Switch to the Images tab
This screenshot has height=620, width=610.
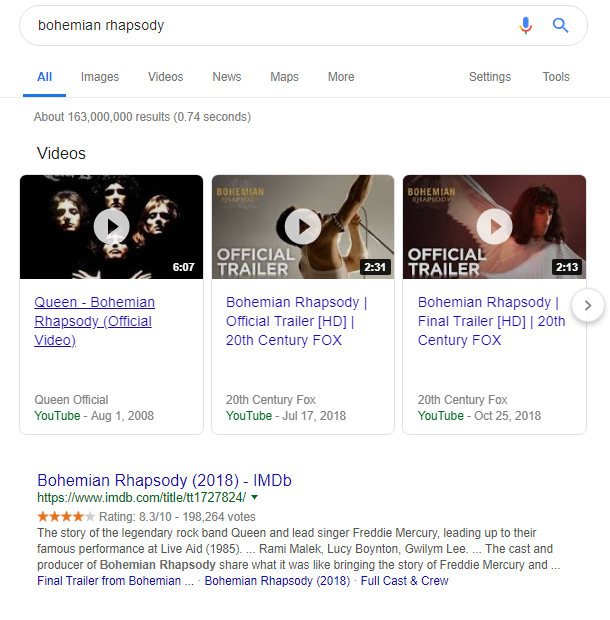coord(100,77)
